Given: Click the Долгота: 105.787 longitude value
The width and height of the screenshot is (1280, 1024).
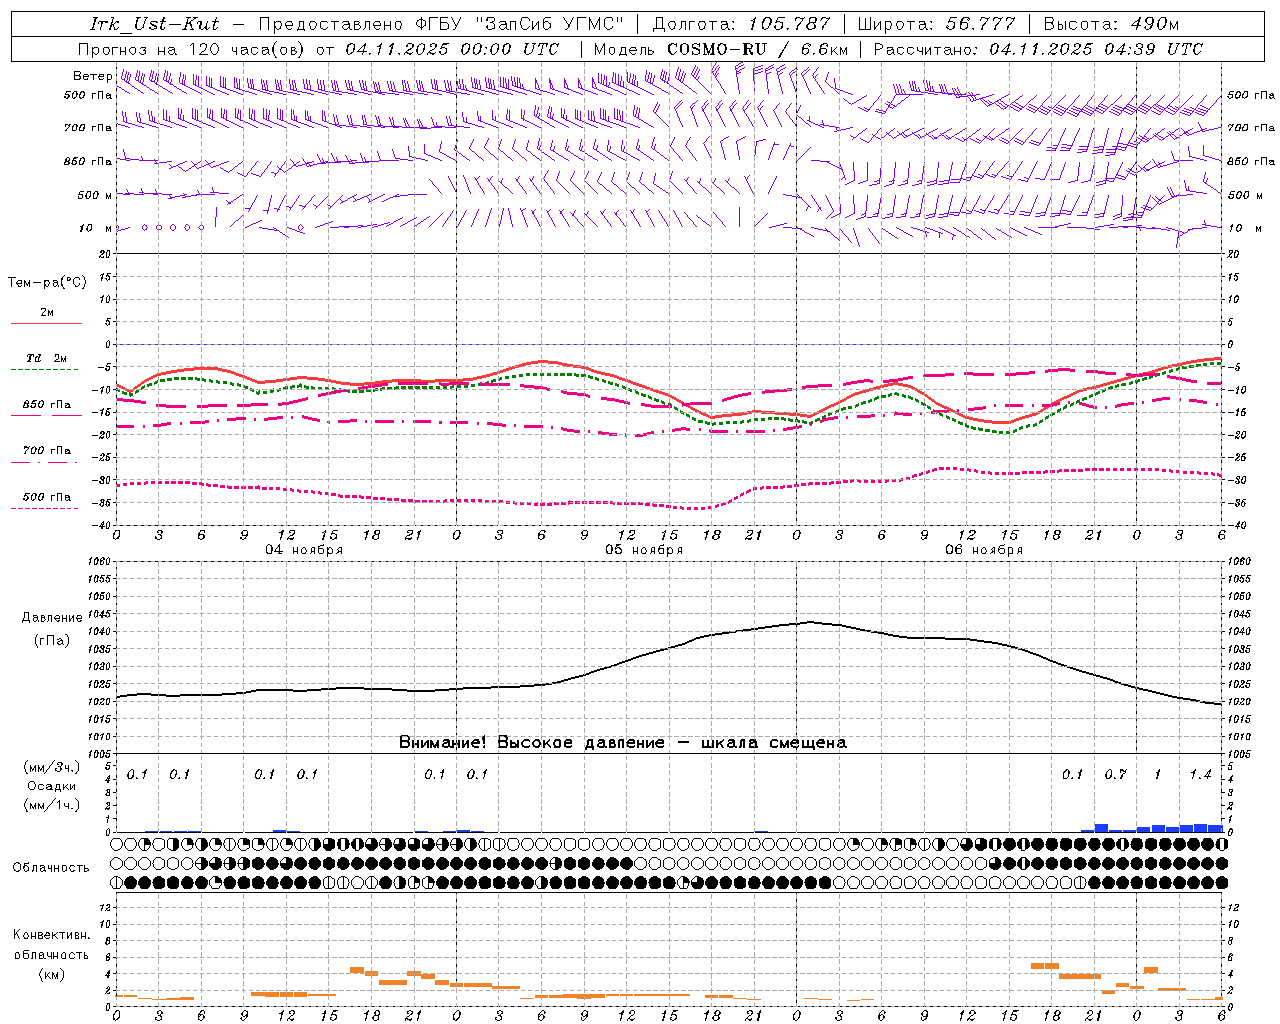Looking at the screenshot, I should [741, 24].
